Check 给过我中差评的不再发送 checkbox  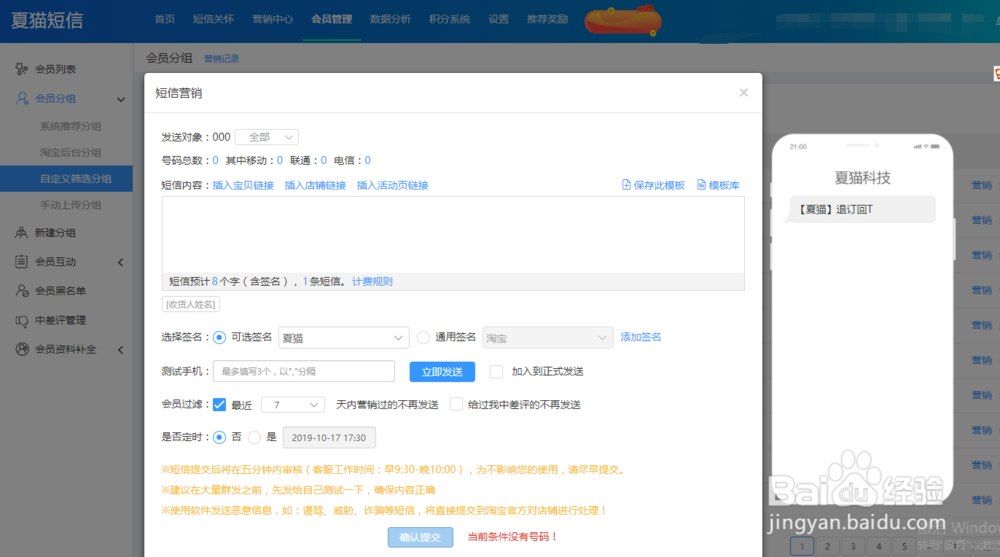coord(456,405)
